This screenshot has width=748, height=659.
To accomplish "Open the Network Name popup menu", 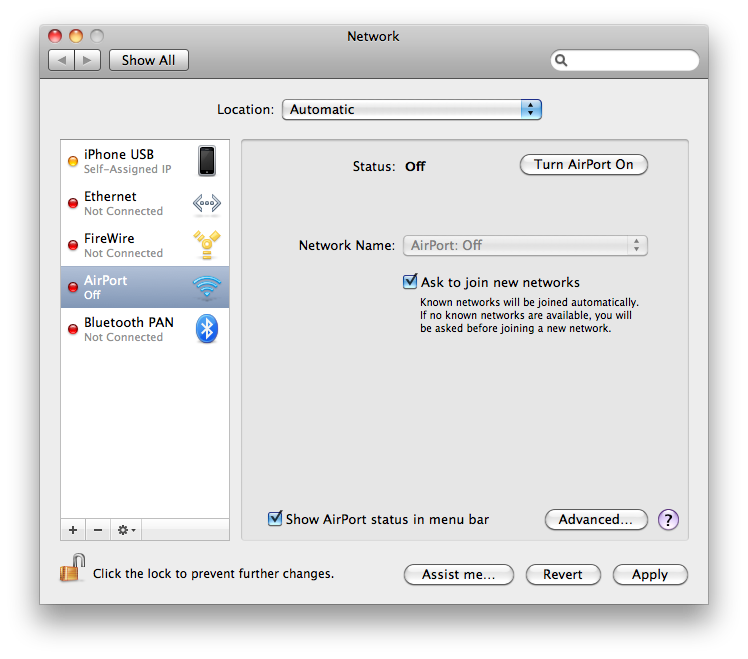I will [x=525, y=245].
